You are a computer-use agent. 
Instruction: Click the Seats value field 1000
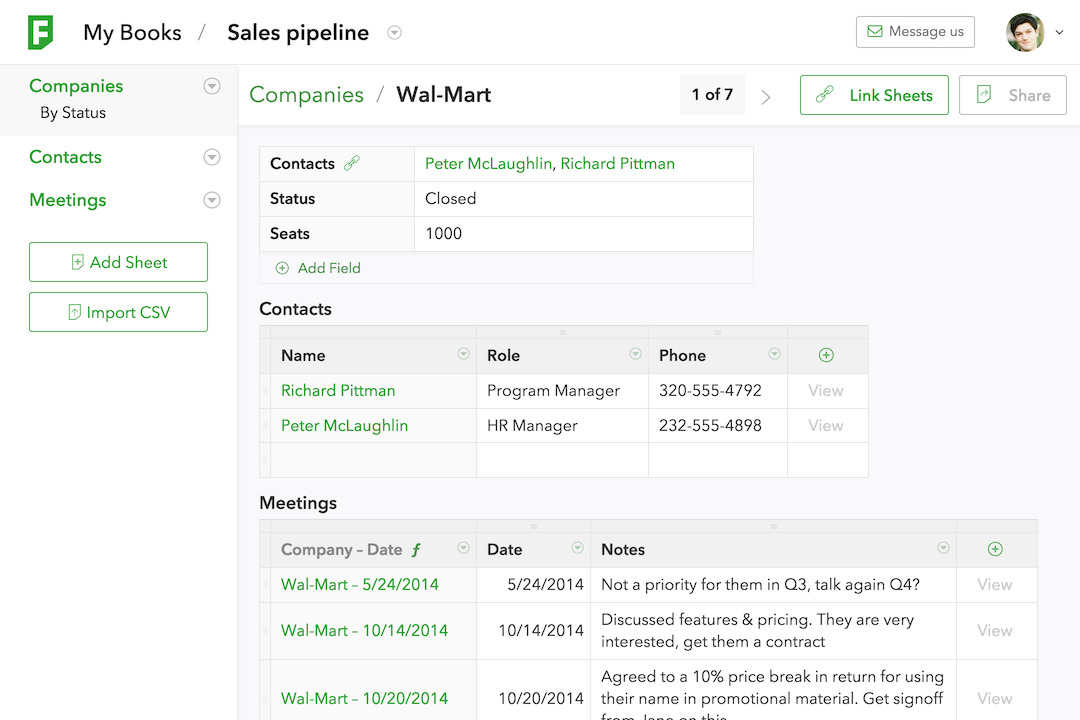click(583, 234)
